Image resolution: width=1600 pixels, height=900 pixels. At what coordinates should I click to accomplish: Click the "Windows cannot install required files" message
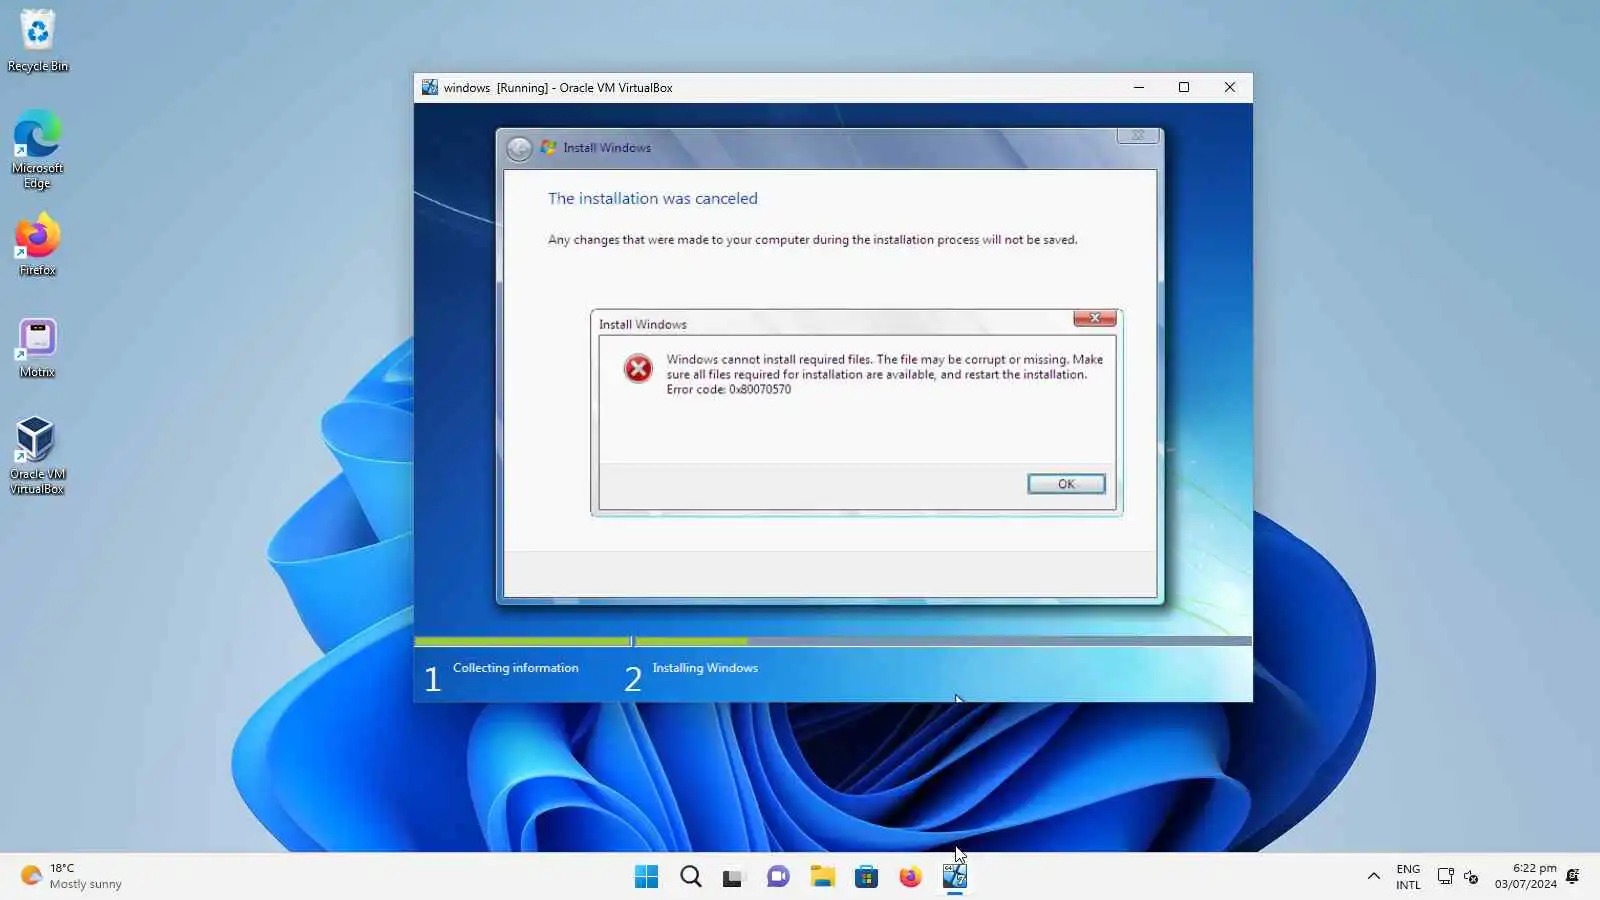[x=885, y=367]
